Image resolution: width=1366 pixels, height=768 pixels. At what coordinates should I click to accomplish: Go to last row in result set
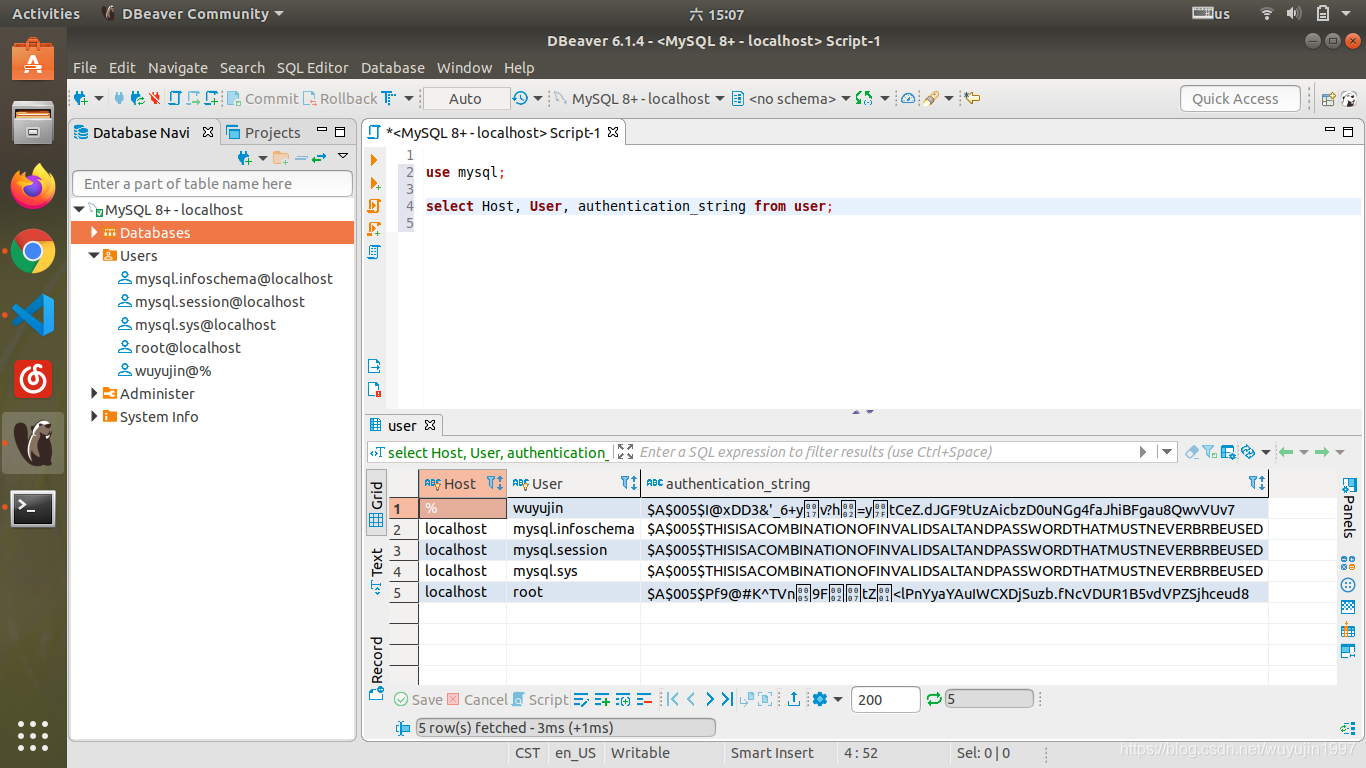click(x=727, y=699)
